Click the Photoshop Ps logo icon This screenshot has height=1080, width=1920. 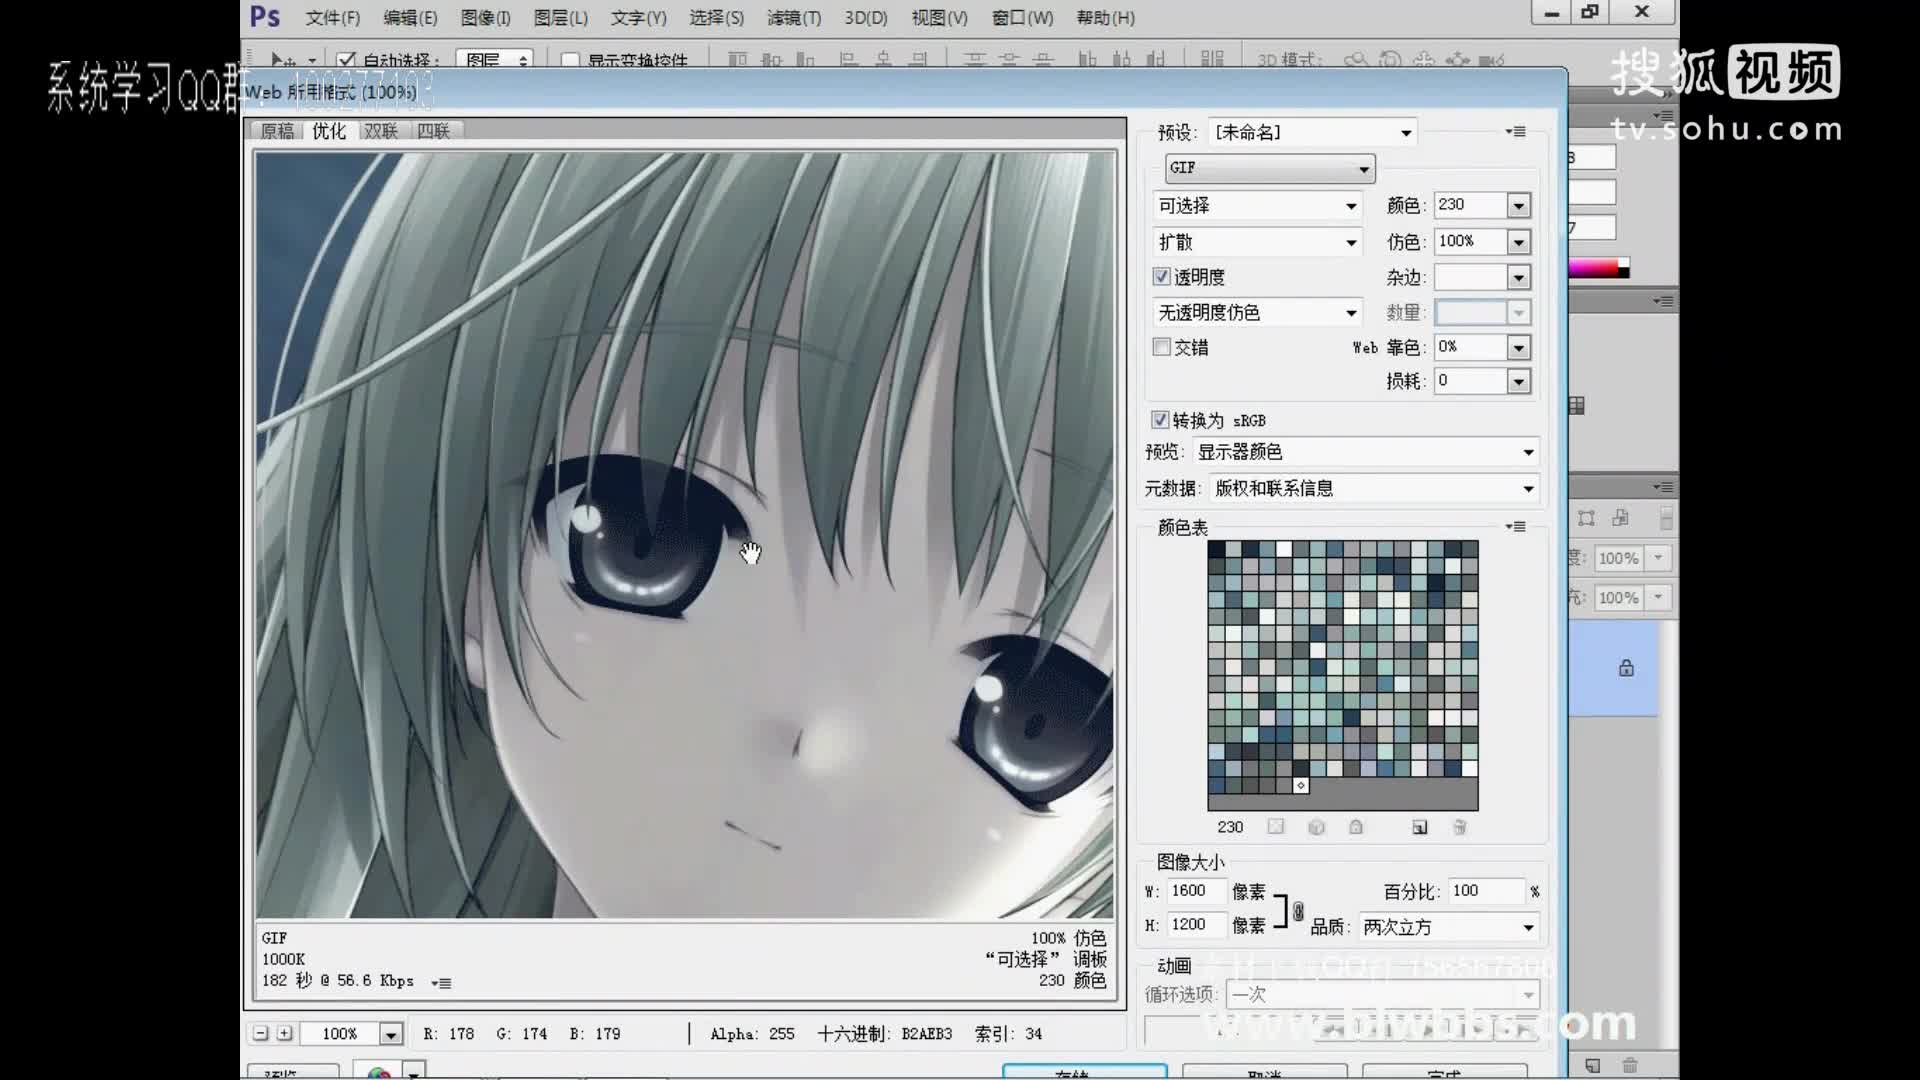[x=265, y=16]
